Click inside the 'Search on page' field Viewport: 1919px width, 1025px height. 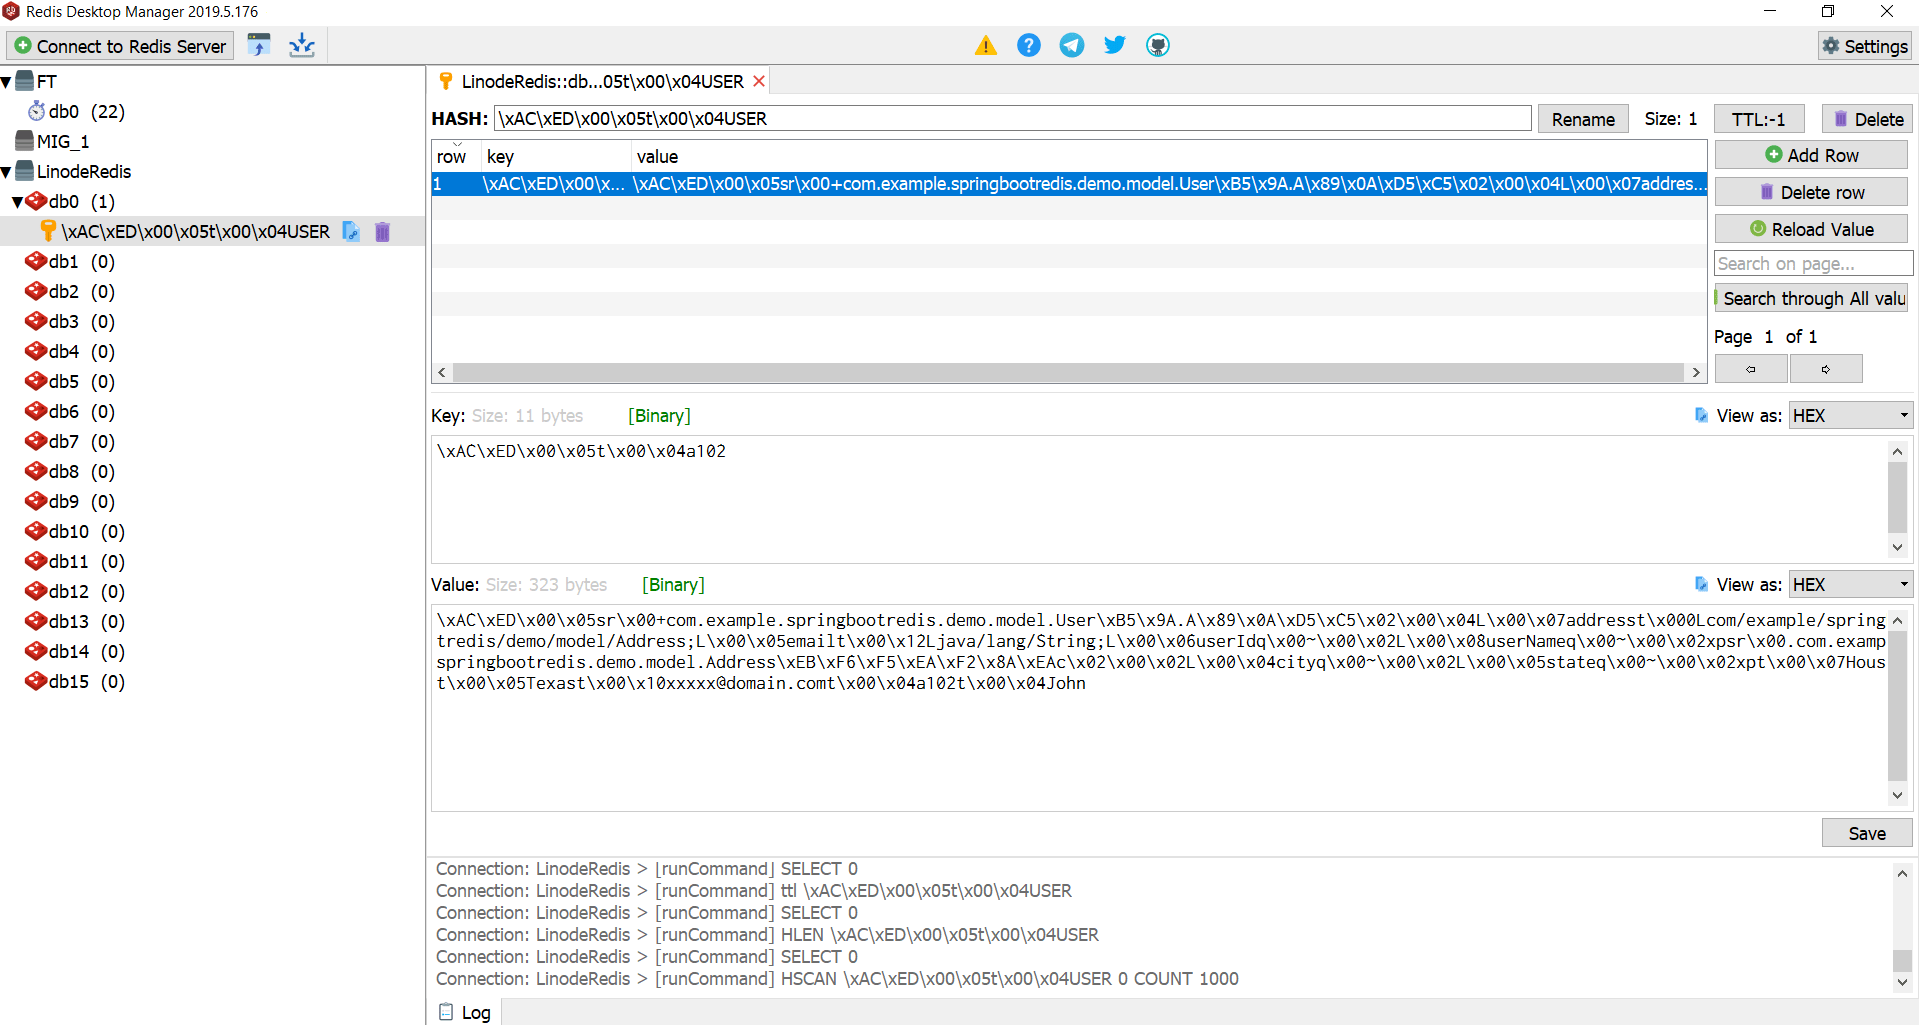click(1812, 263)
